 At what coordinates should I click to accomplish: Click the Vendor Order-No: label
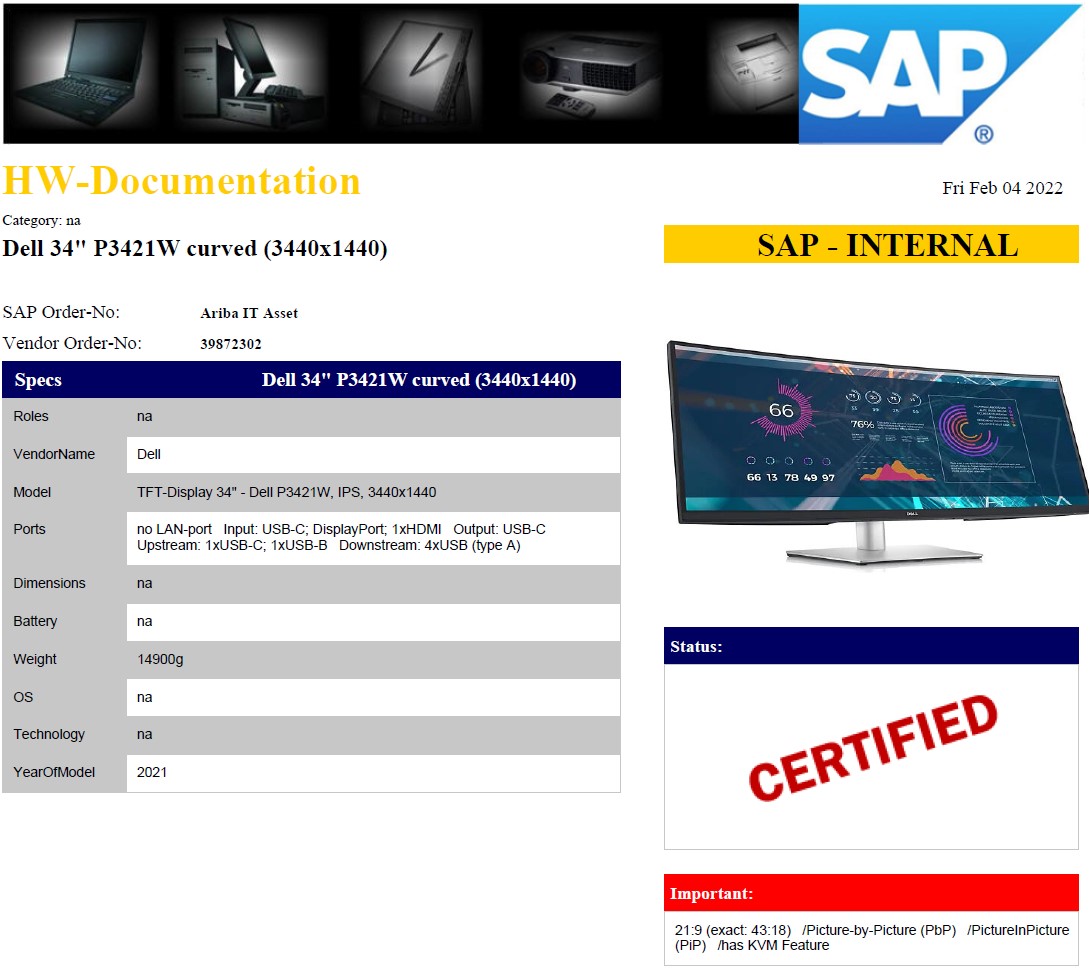tap(72, 343)
